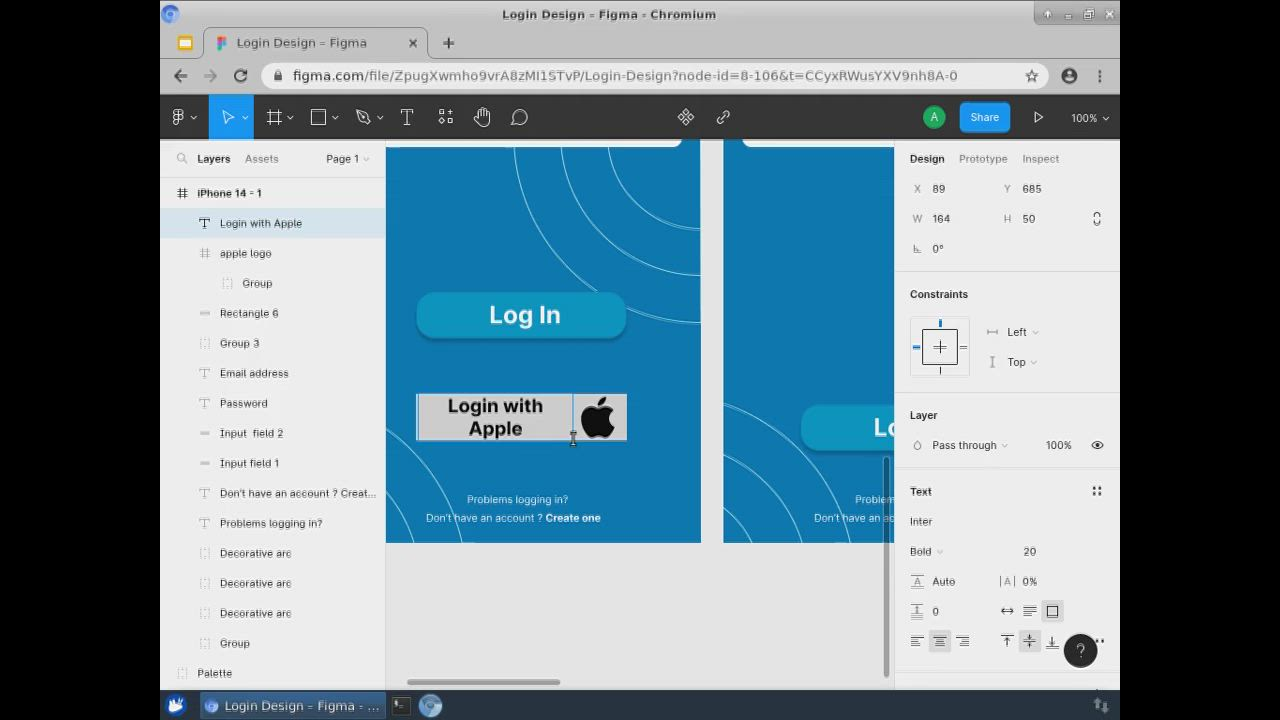
Task: Open shape tools dropdown arrow
Action: pyautogui.click(x=335, y=118)
